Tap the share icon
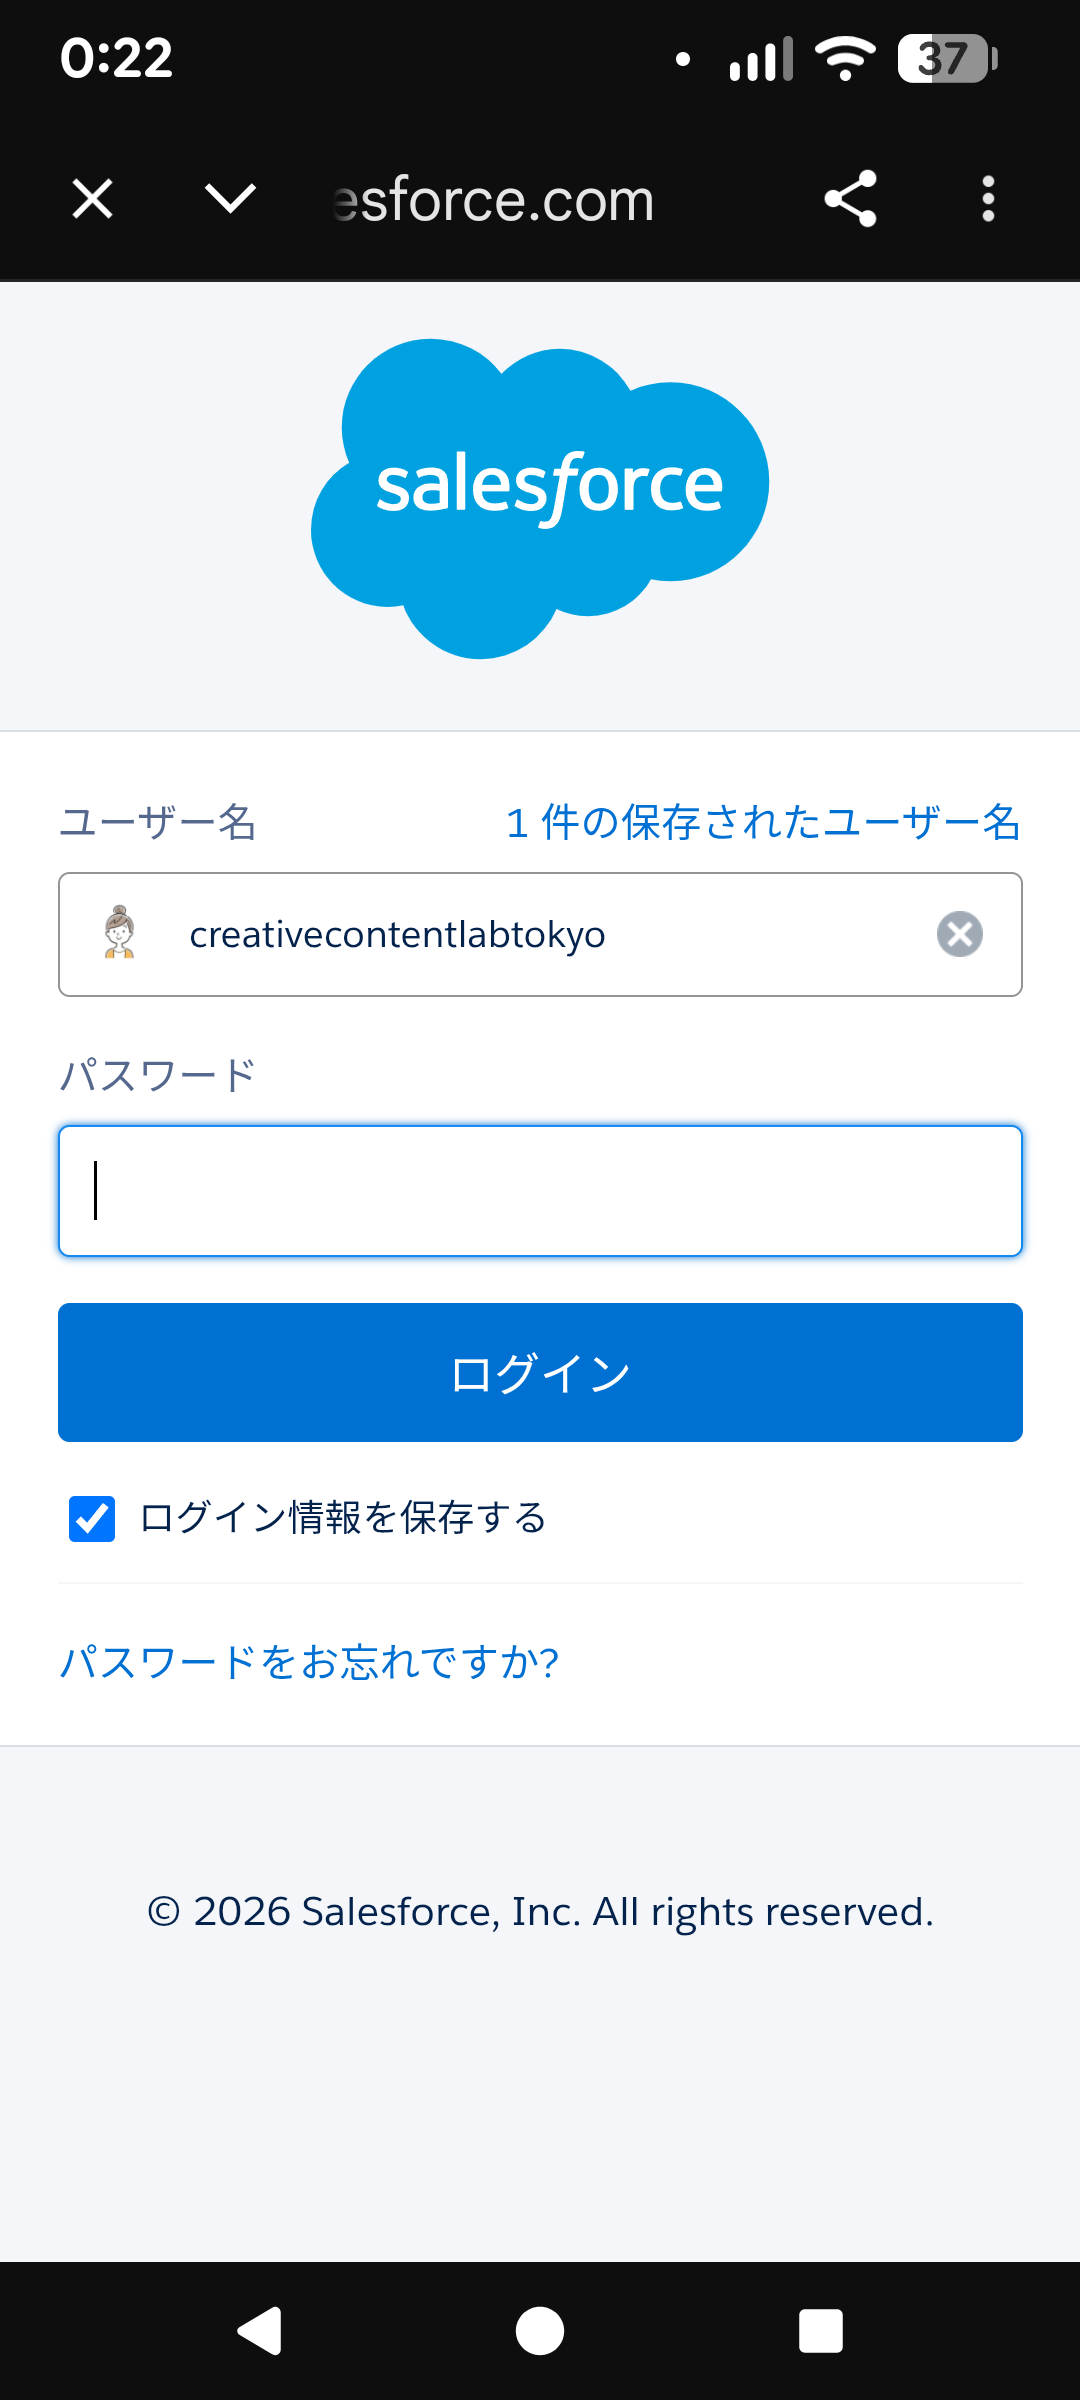 coord(850,199)
